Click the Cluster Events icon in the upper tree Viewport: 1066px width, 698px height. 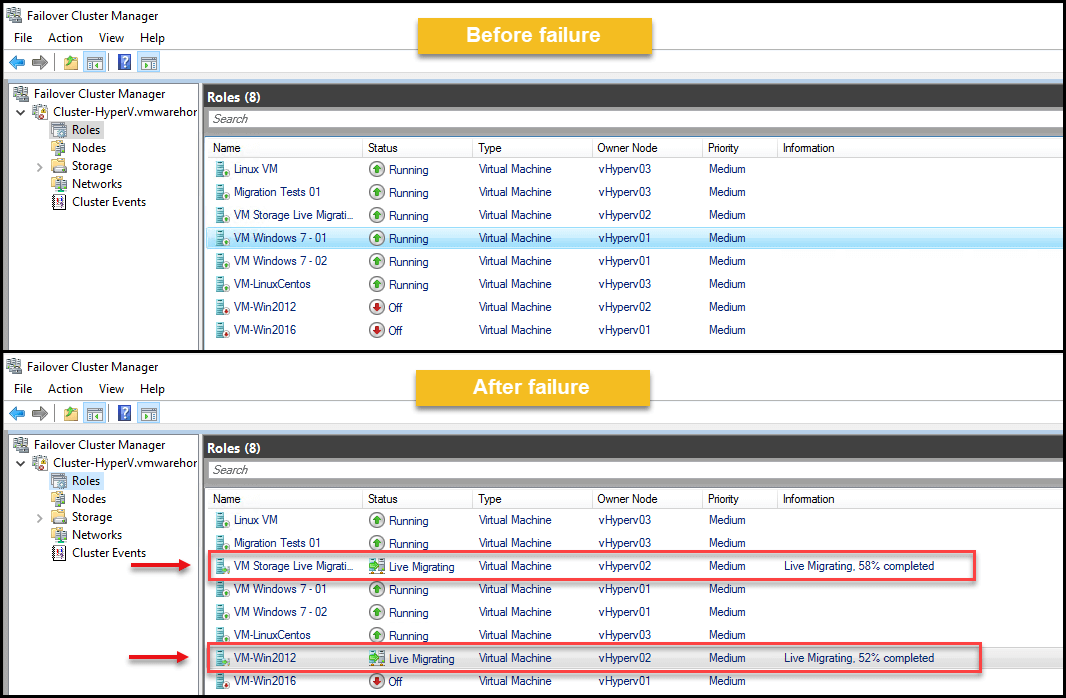pyautogui.click(x=59, y=202)
